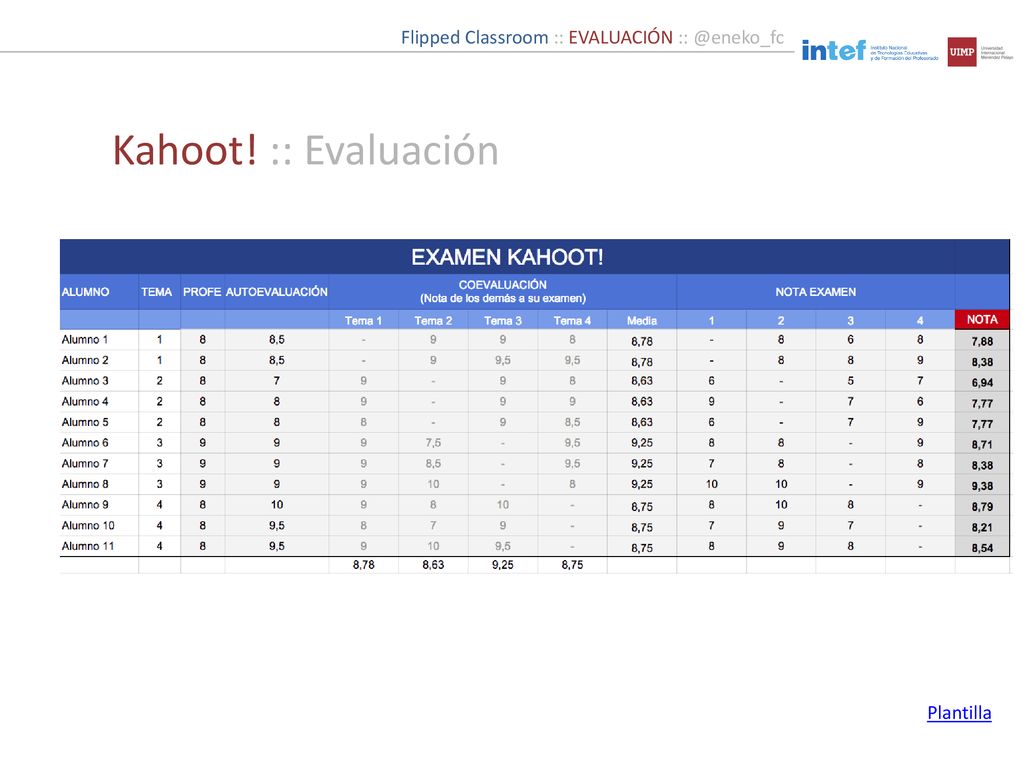Click the PROFE column header
This screenshot has width=1024, height=768.
pos(202,292)
